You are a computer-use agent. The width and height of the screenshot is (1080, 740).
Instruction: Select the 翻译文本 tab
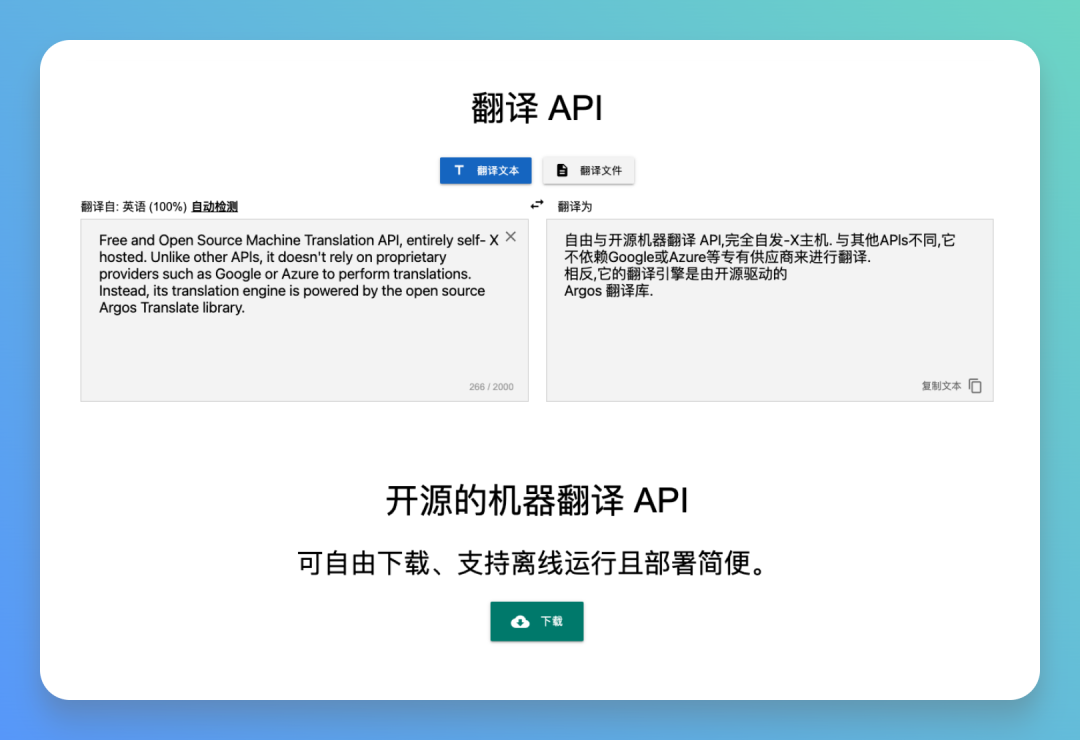(486, 170)
